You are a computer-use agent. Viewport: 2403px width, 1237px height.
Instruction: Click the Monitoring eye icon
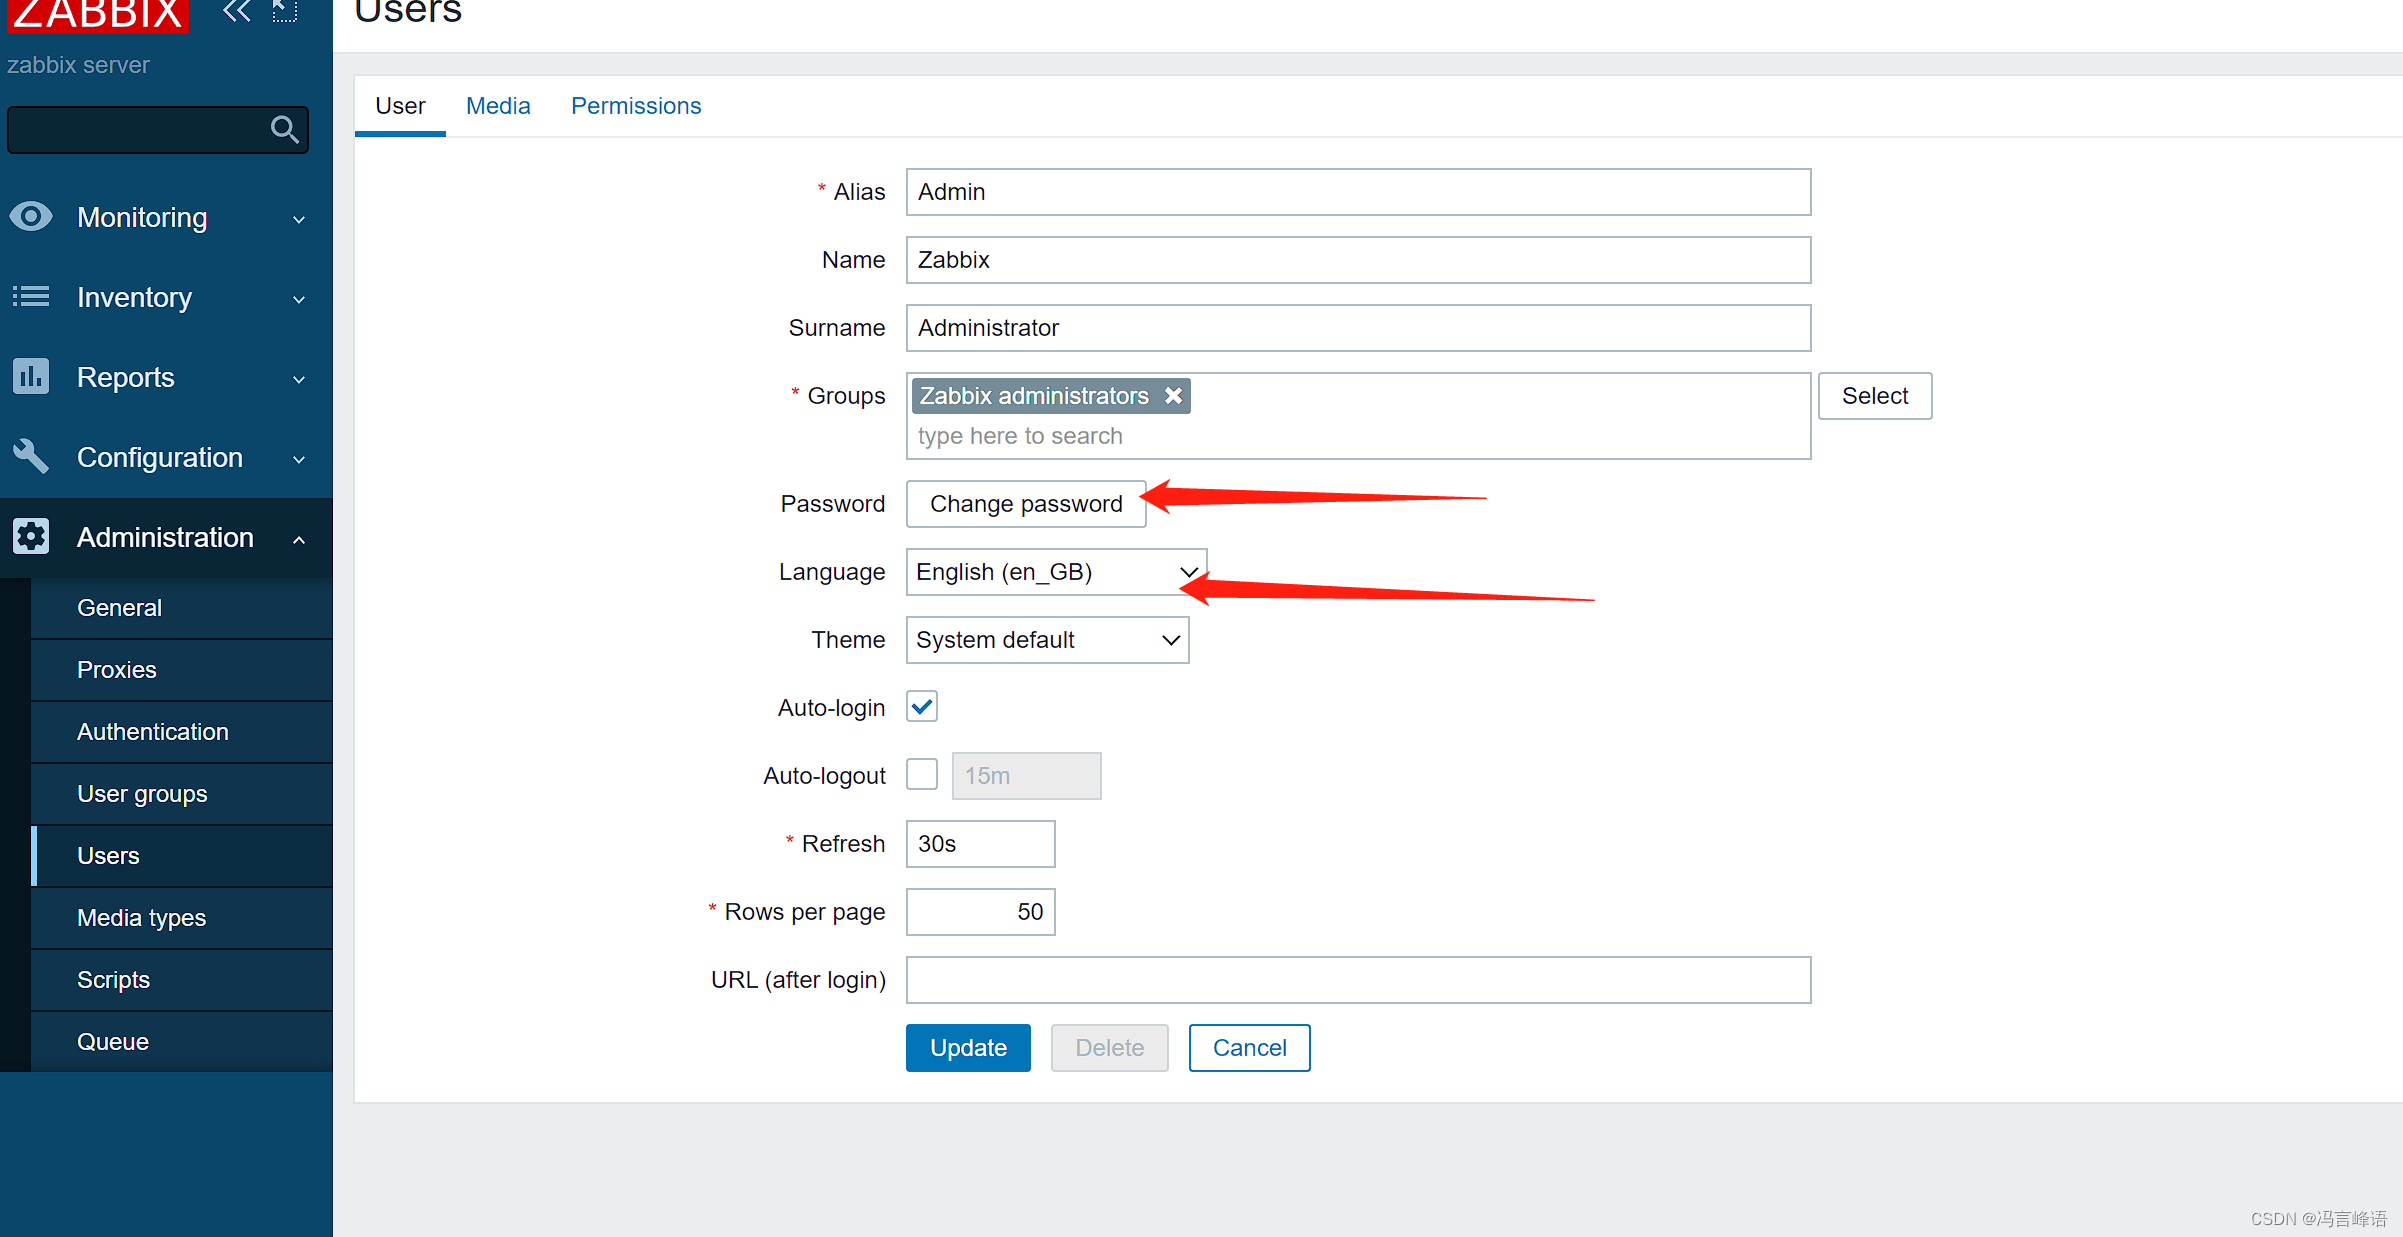(31, 217)
